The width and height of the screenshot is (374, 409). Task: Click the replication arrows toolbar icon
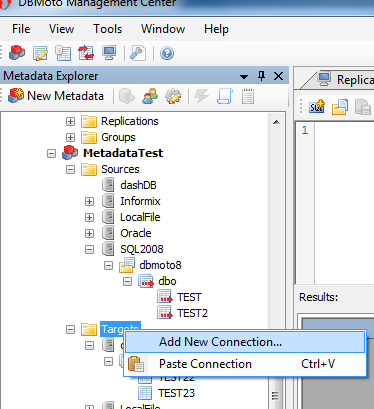(86, 53)
